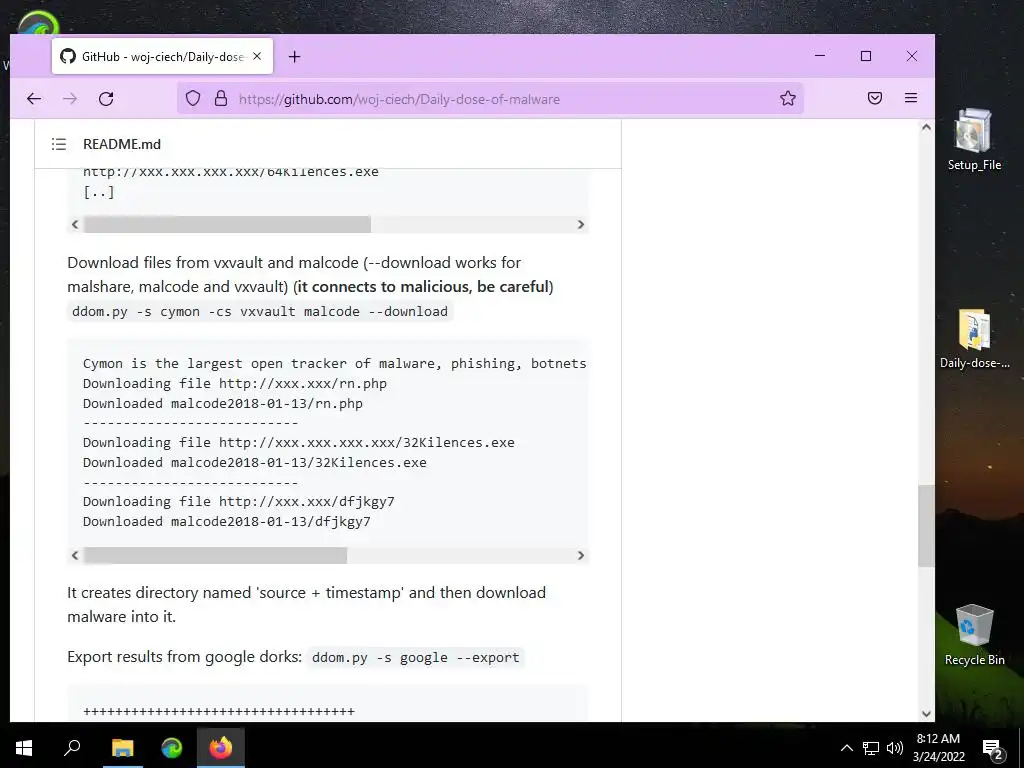Click the cymon code block left scroll arrow
Image resolution: width=1024 pixels, height=768 pixels.
click(x=75, y=555)
